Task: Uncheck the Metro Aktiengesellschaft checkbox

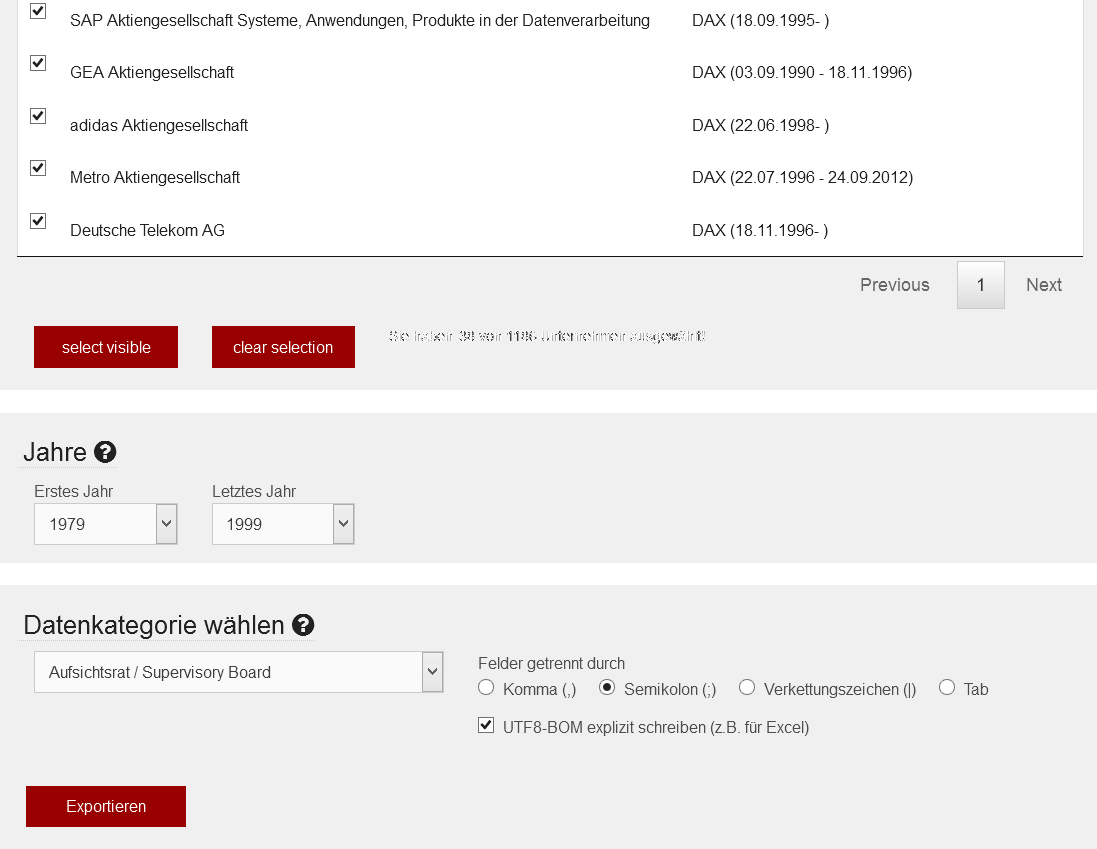Action: (x=38, y=168)
